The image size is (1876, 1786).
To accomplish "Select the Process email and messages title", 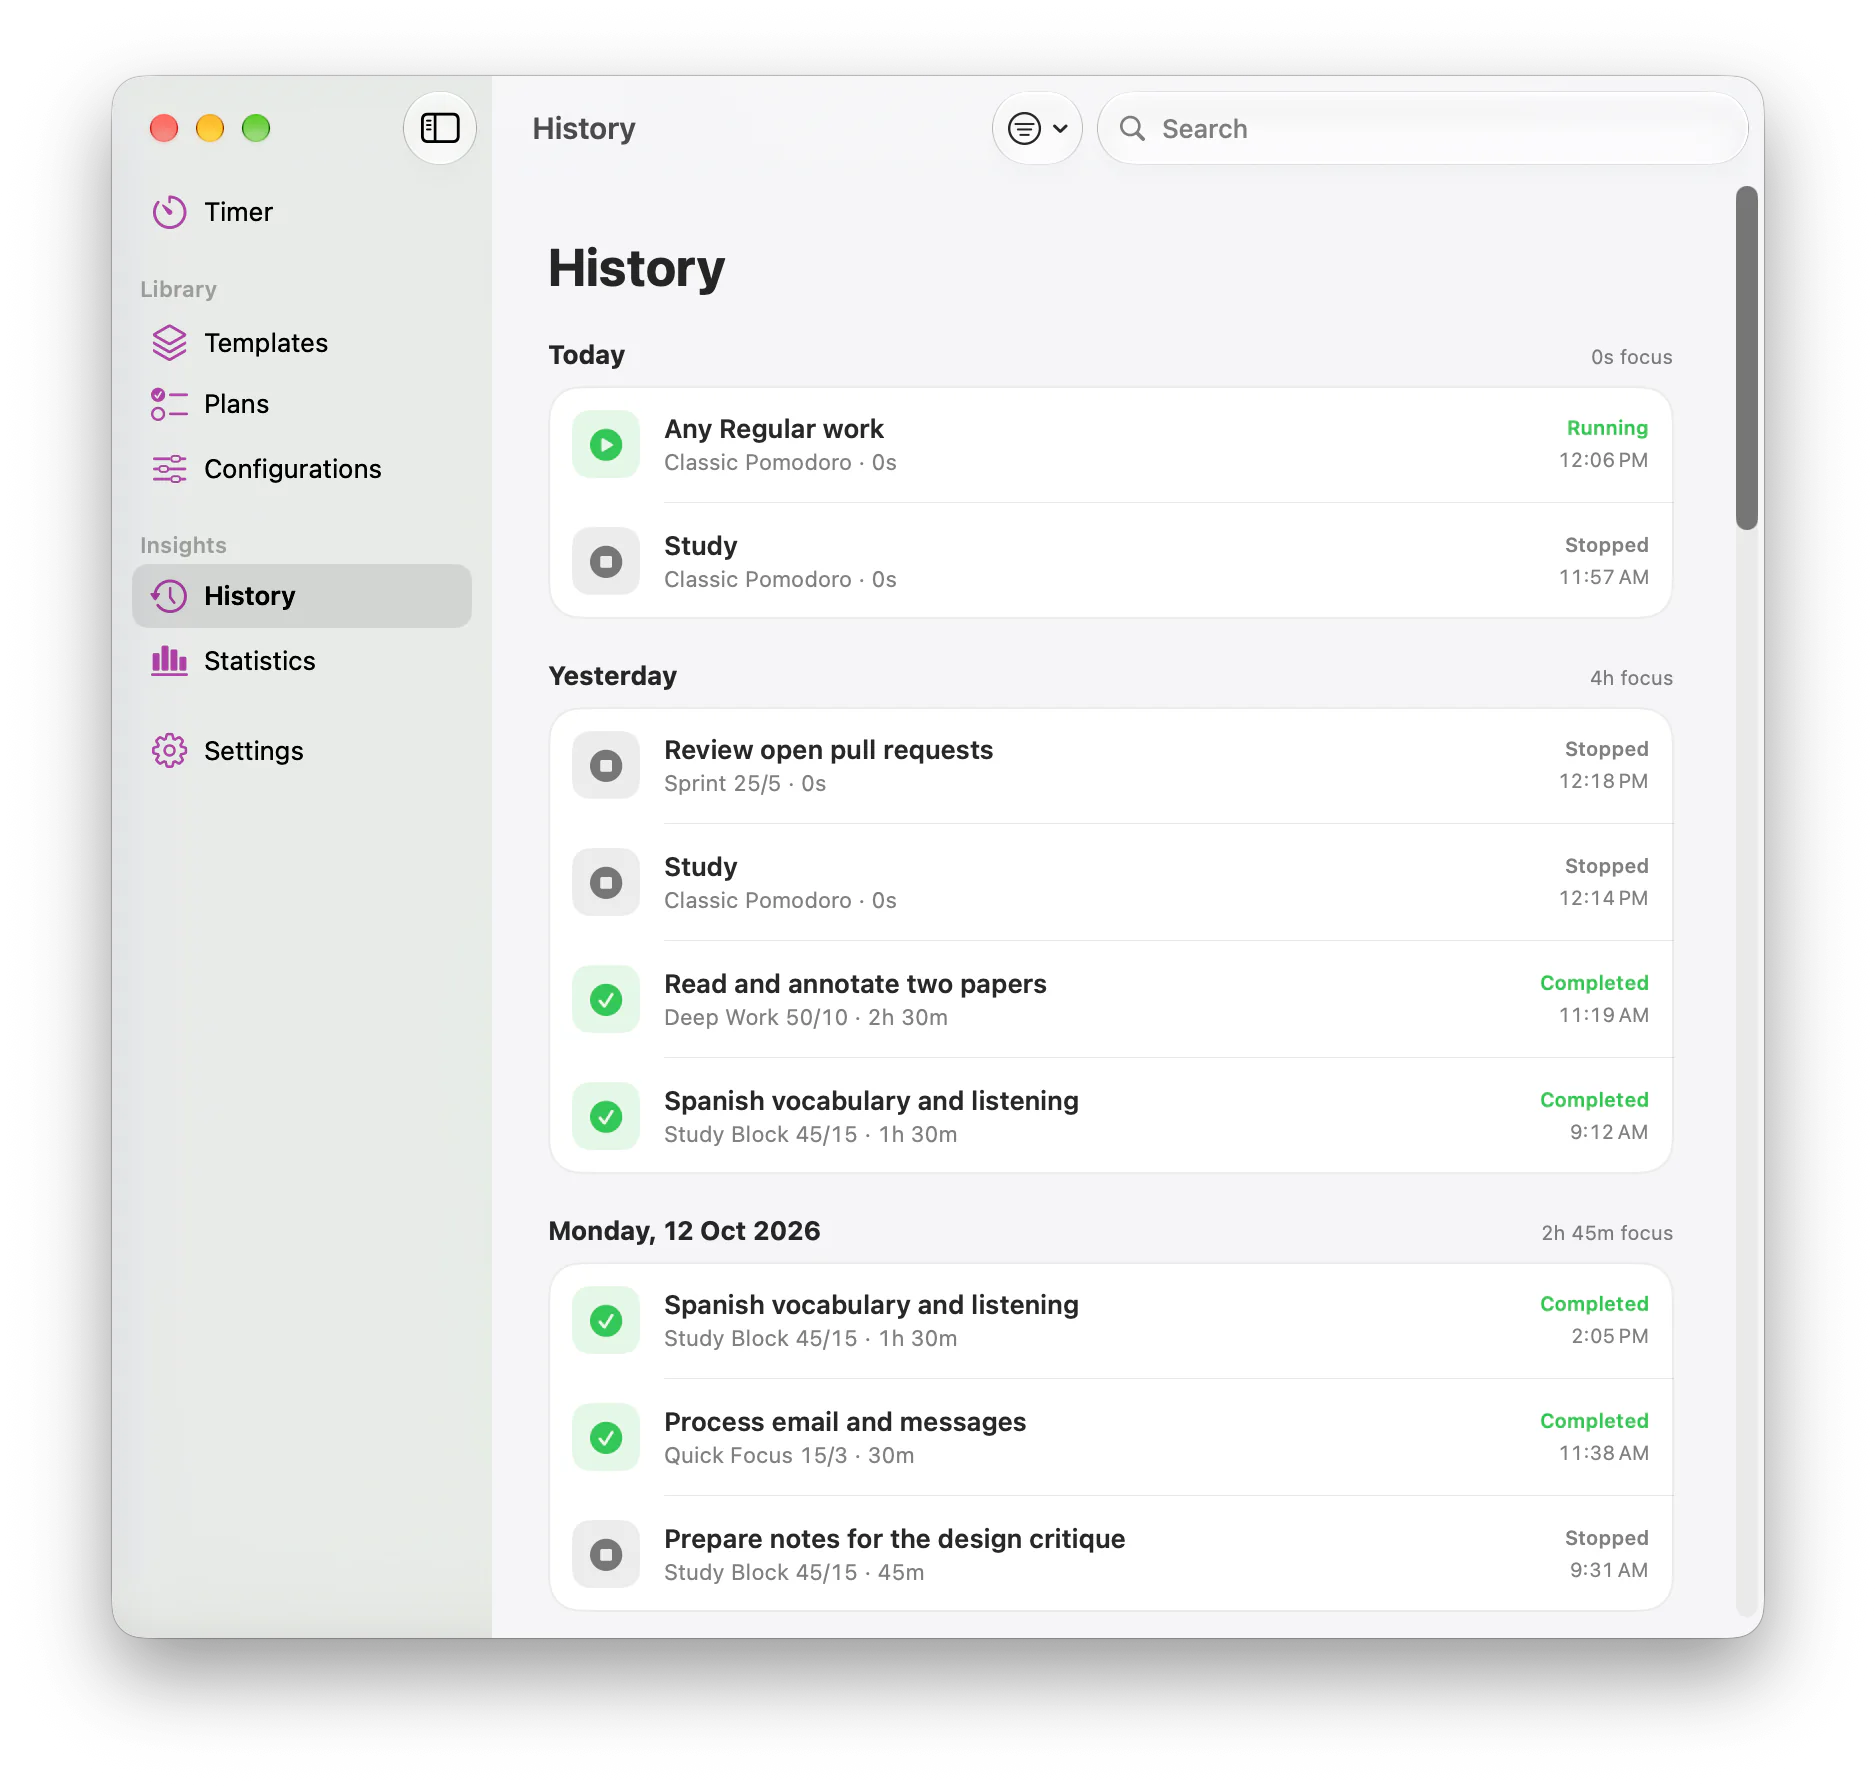I will click(x=846, y=1422).
